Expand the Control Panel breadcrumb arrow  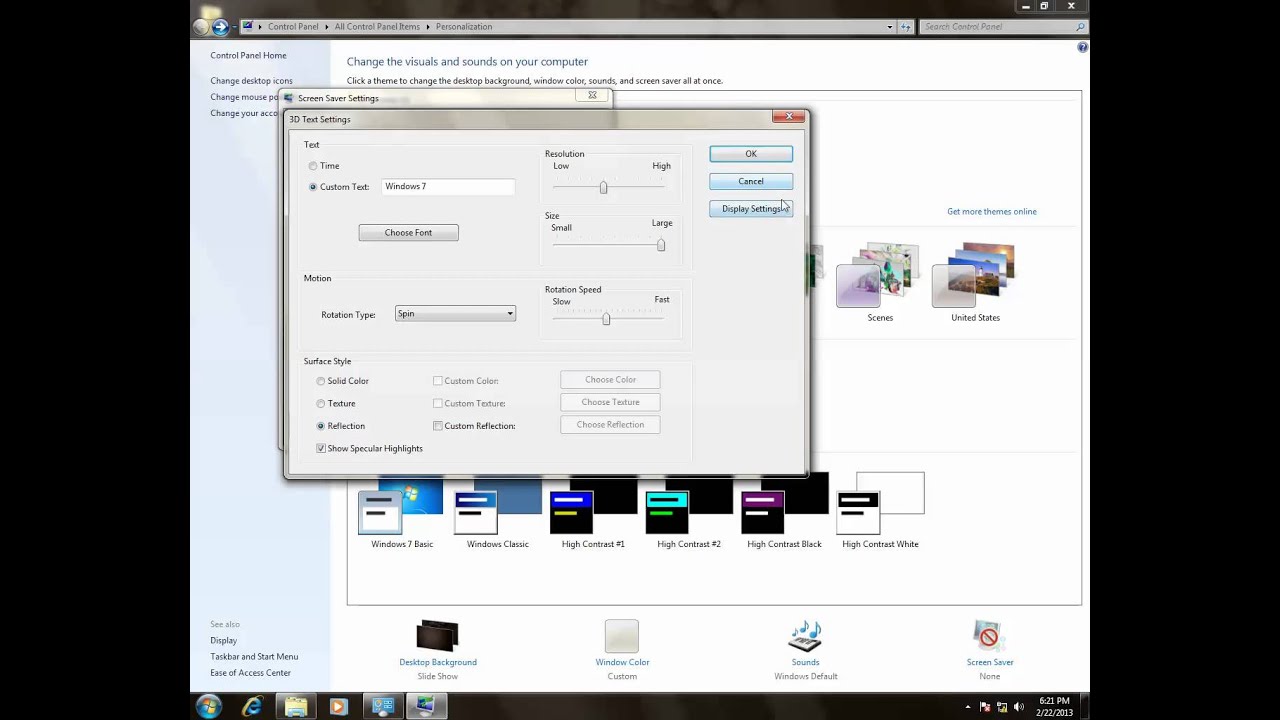click(327, 27)
